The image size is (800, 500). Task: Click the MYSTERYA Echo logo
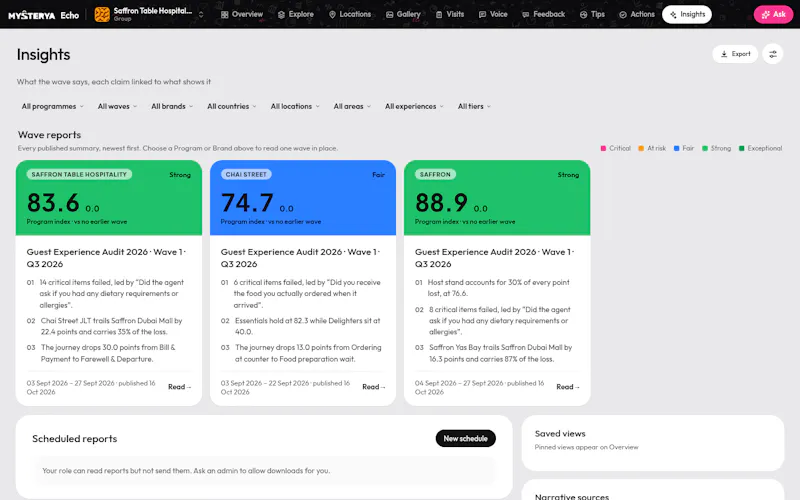43,15
